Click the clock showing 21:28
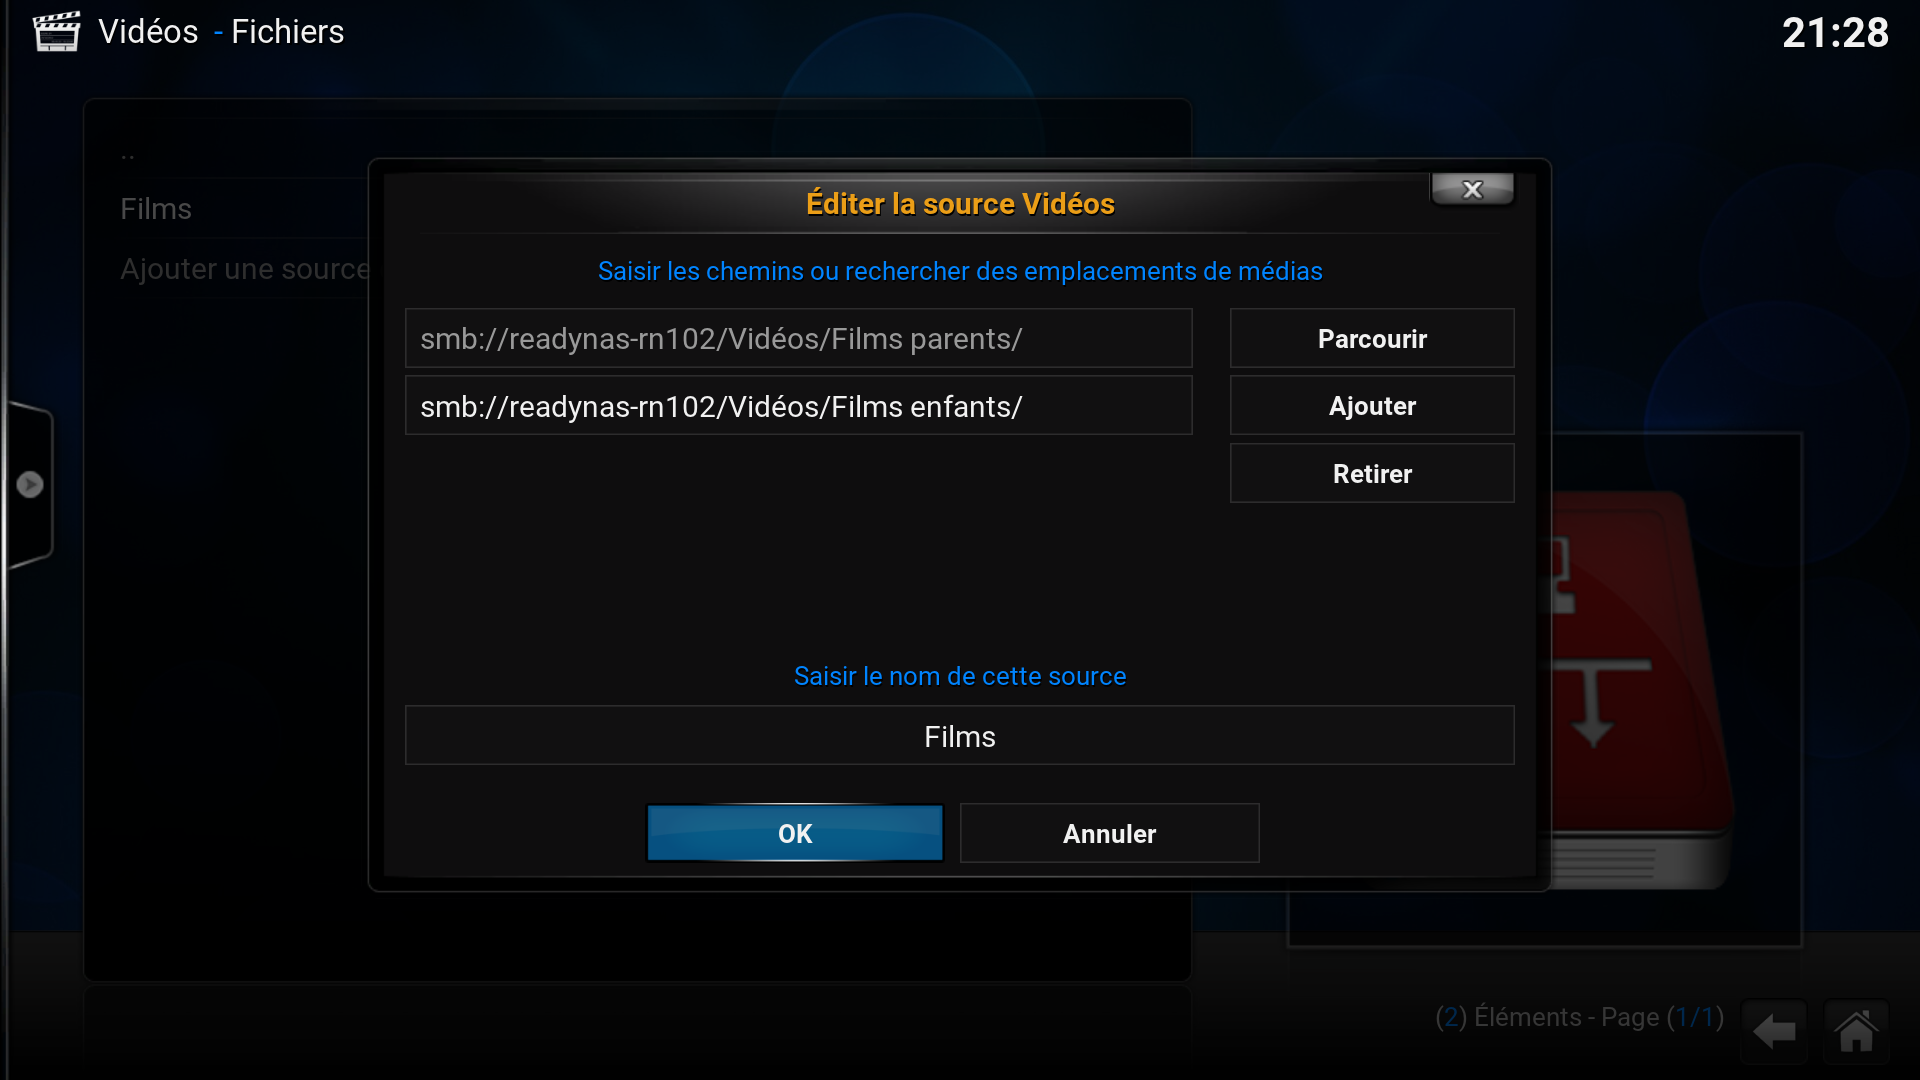The height and width of the screenshot is (1080, 1920). tap(1835, 32)
